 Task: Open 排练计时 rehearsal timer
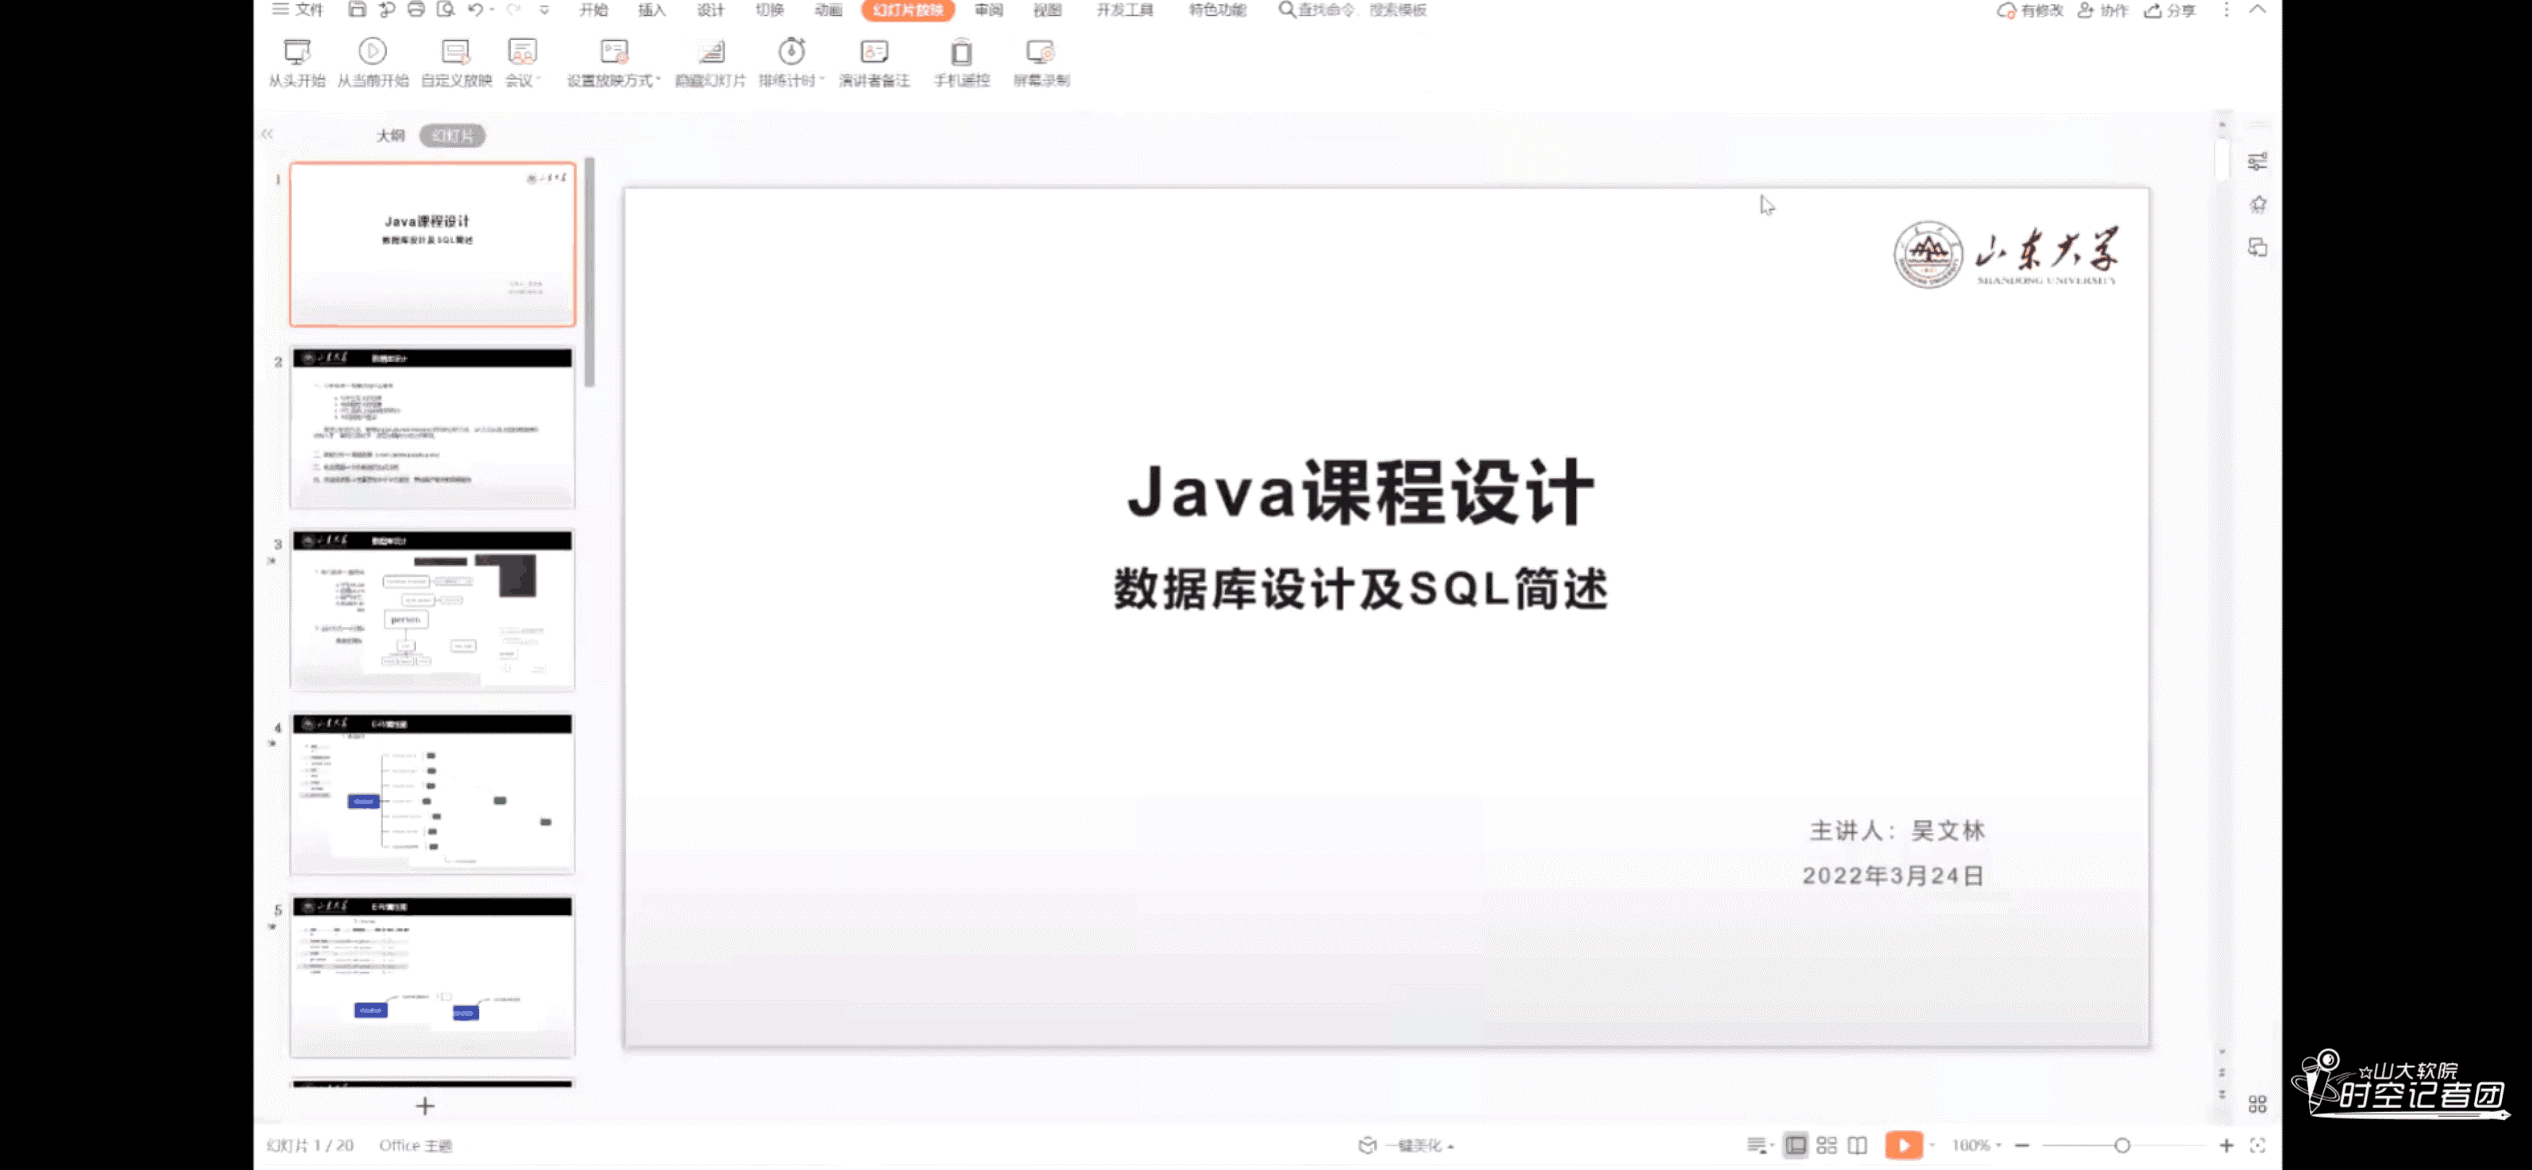pos(791,52)
